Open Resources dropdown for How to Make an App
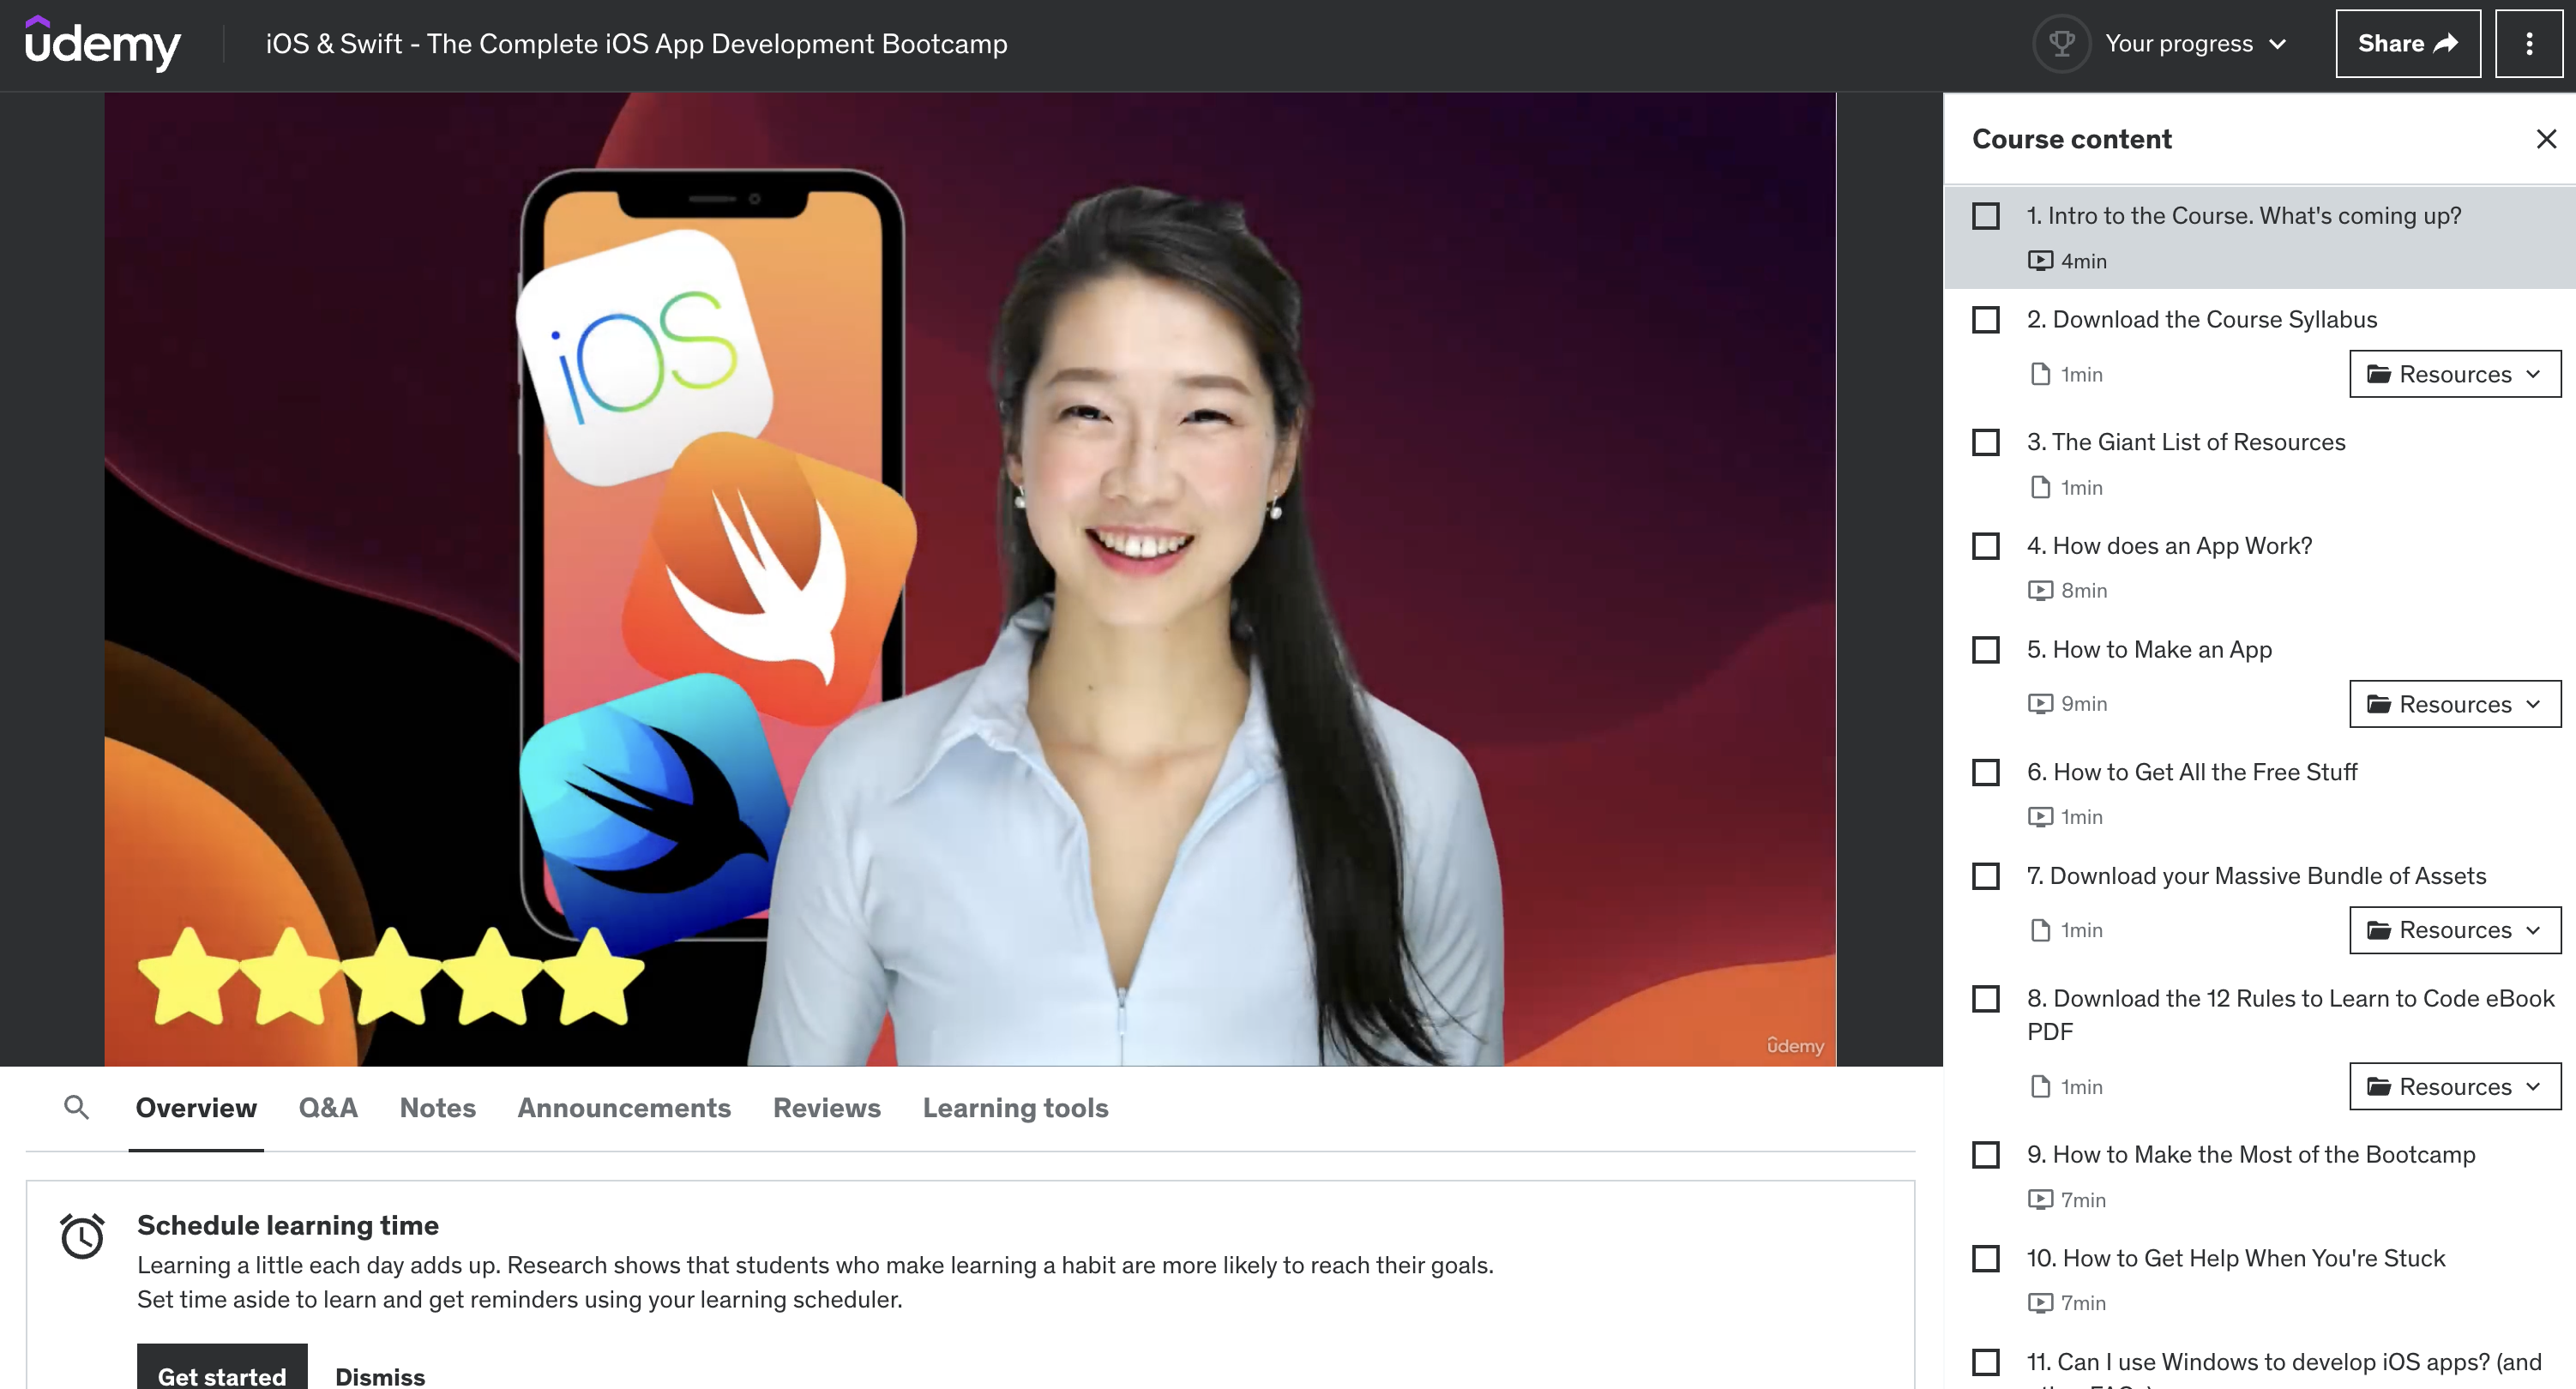This screenshot has width=2576, height=1389. coord(2454,704)
